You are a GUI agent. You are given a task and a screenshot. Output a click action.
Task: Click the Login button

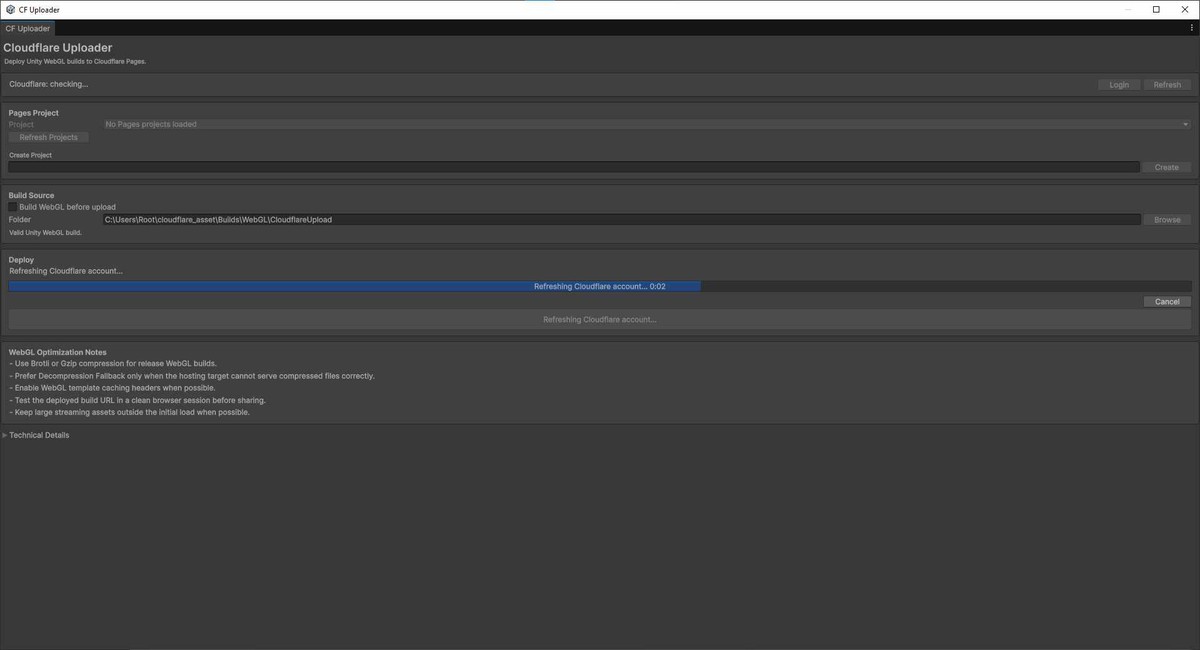coord(1119,85)
